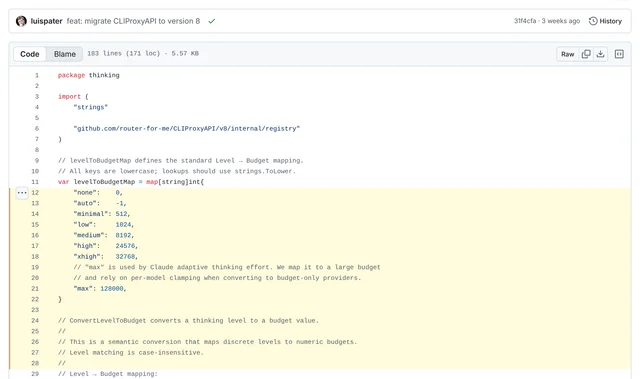Open commit hash 31f4cfa
Viewport: 640px width, 379px height.
tap(525, 21)
